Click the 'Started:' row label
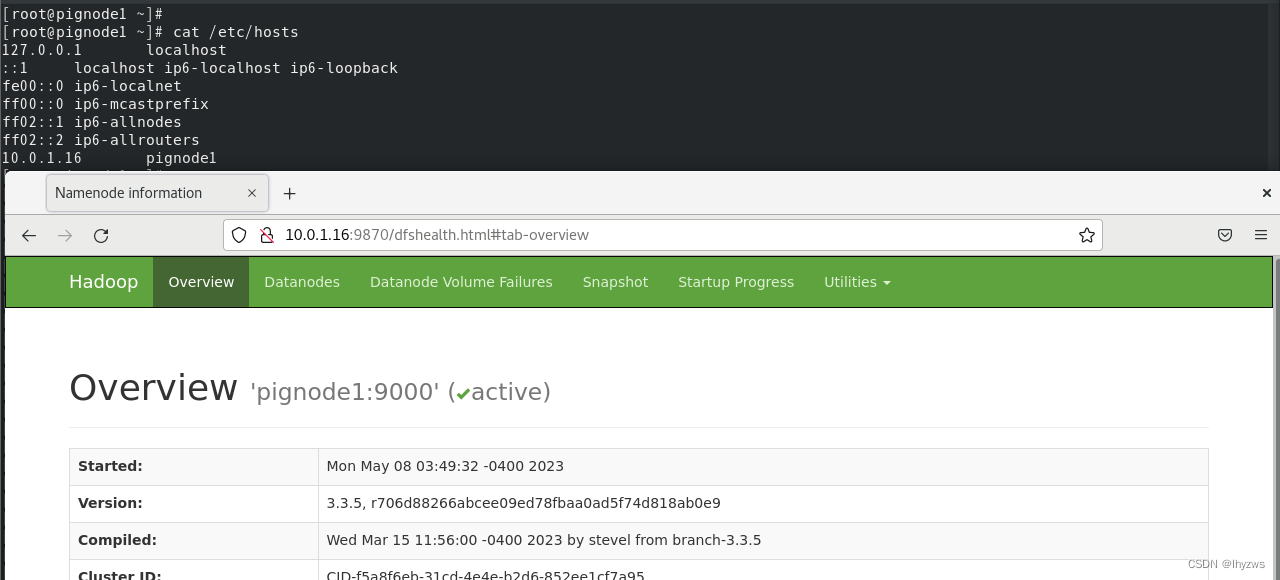This screenshot has width=1280, height=580. (x=110, y=466)
